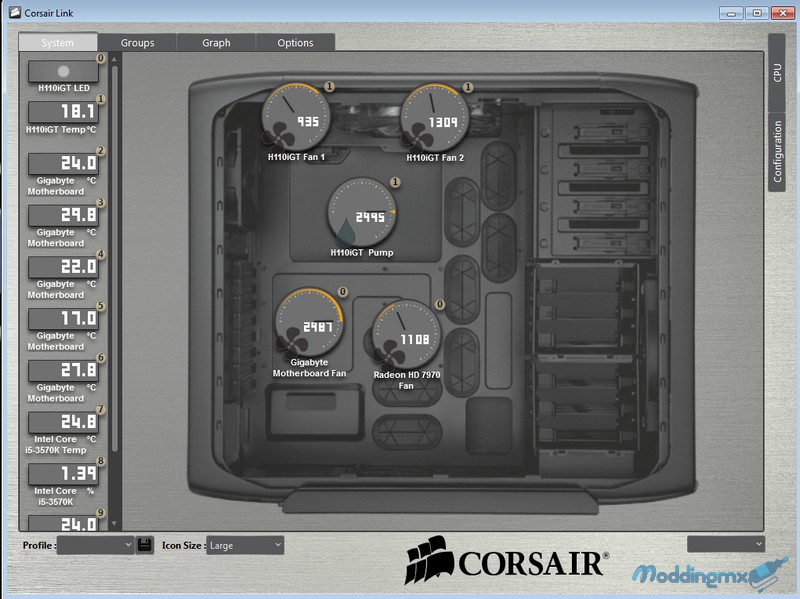800x599 pixels.
Task: Switch to the System tab
Action: (x=58, y=42)
